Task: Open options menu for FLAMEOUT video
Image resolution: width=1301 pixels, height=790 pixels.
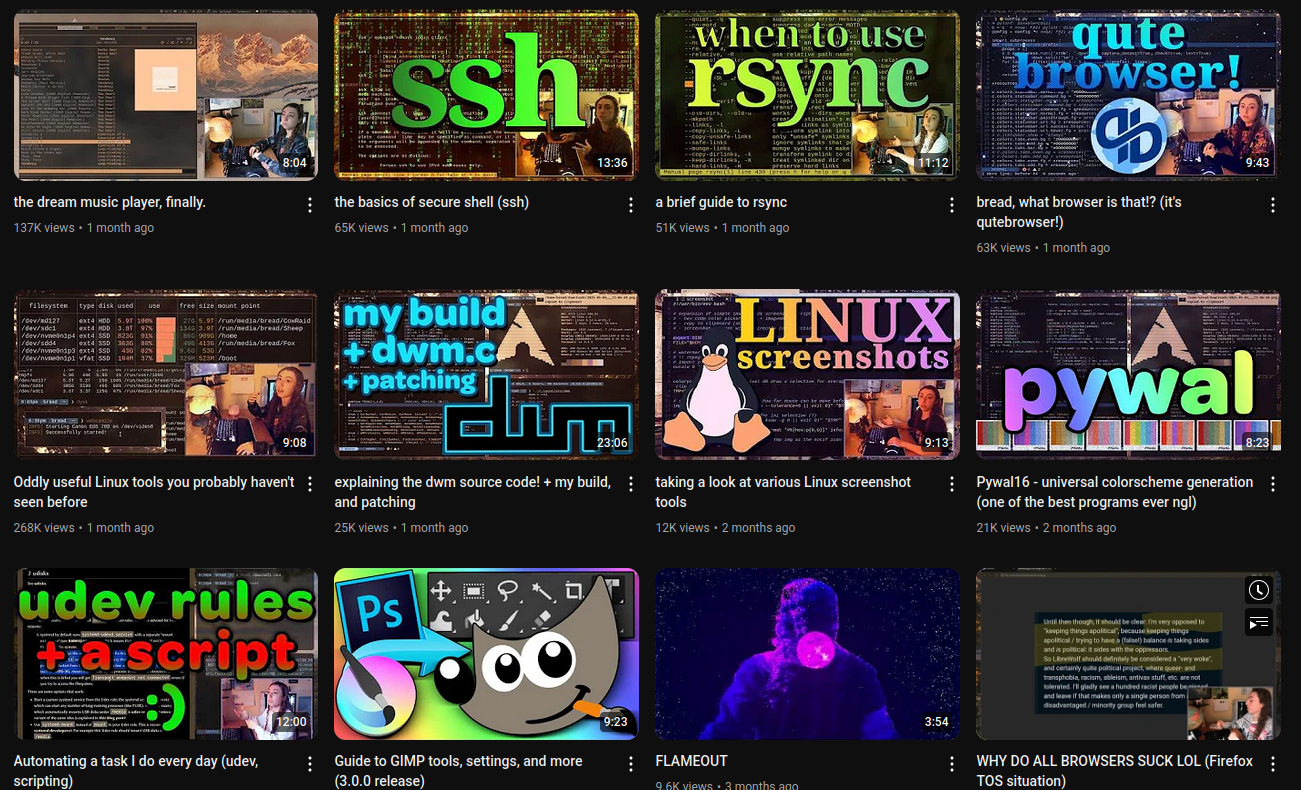Action: 952,764
